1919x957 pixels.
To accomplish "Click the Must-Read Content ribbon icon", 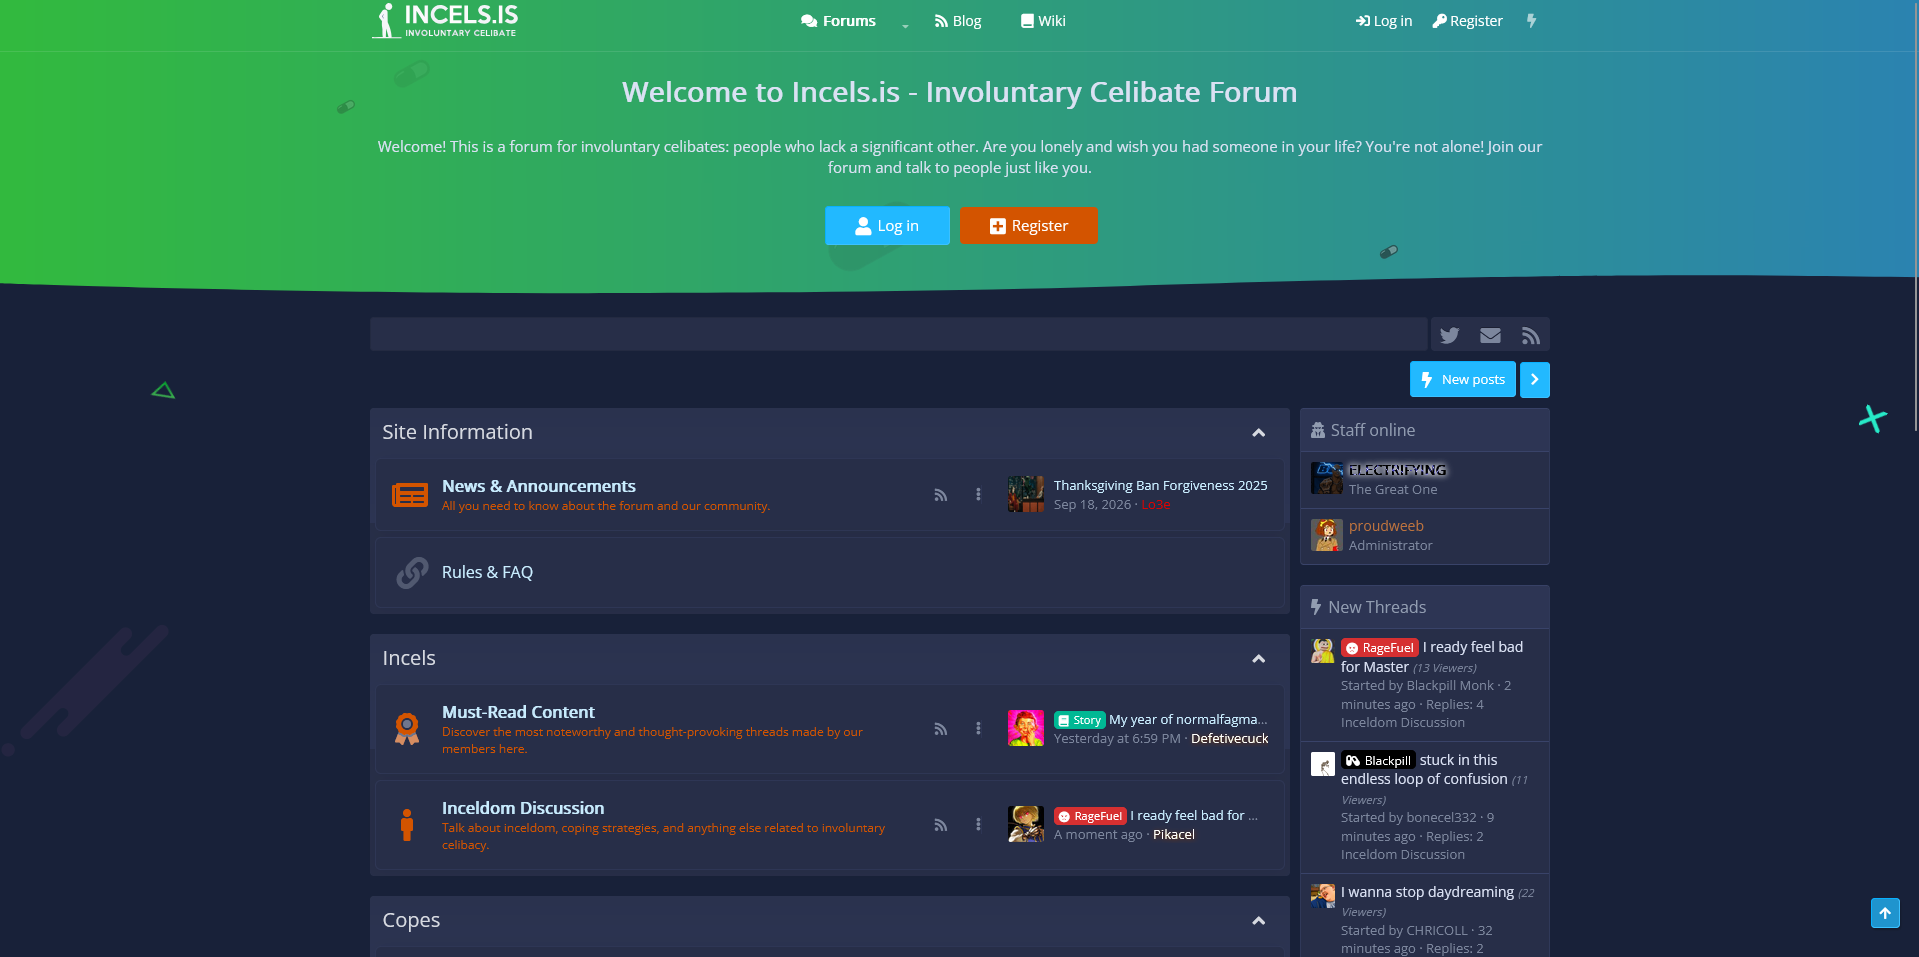I will pos(407,729).
